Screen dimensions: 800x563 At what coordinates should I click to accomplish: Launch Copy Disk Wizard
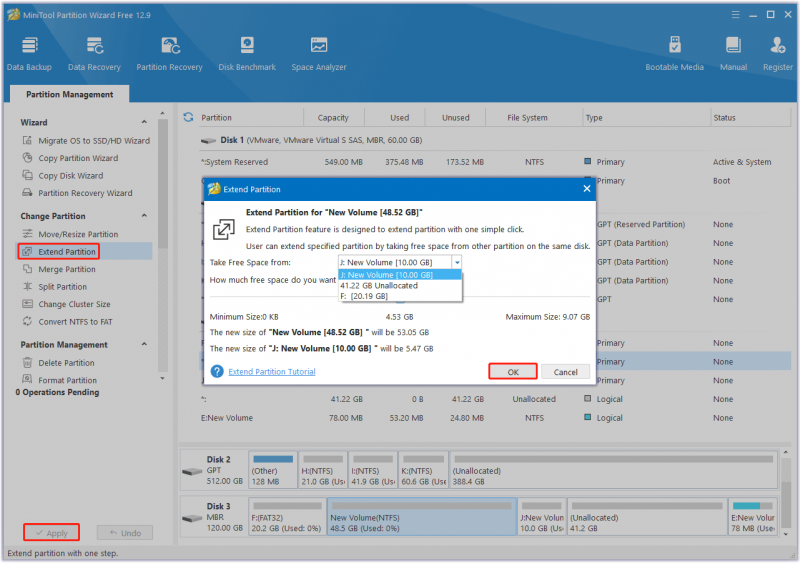point(63,176)
